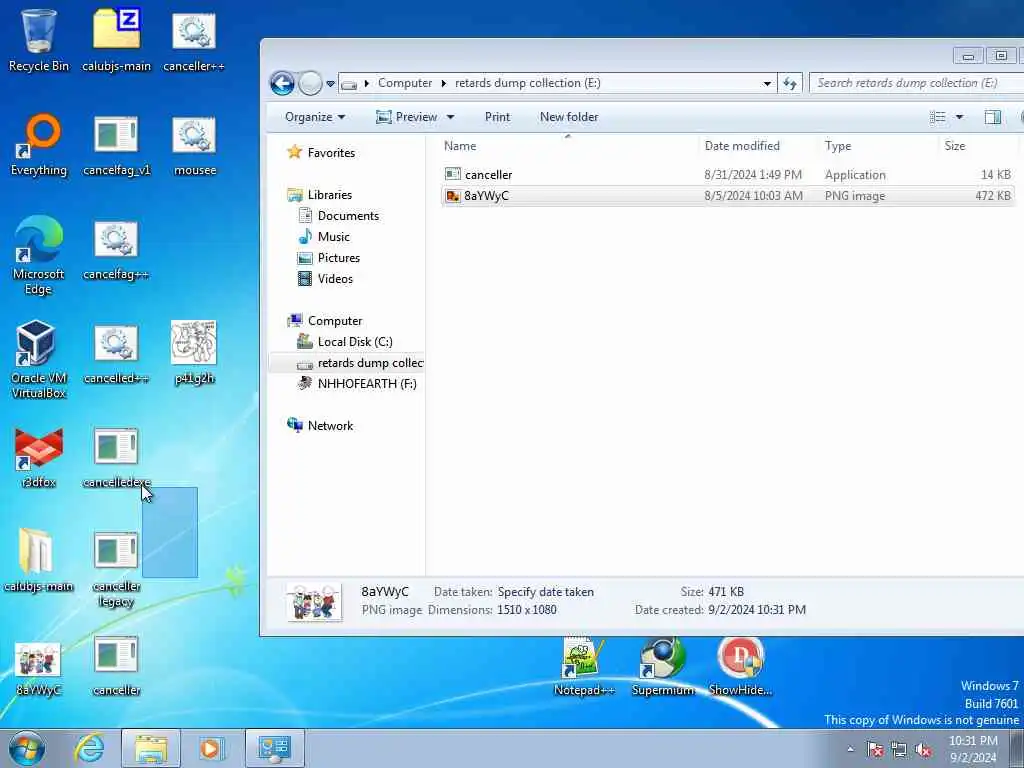Open Windows Explorer taskbar button

point(151,748)
